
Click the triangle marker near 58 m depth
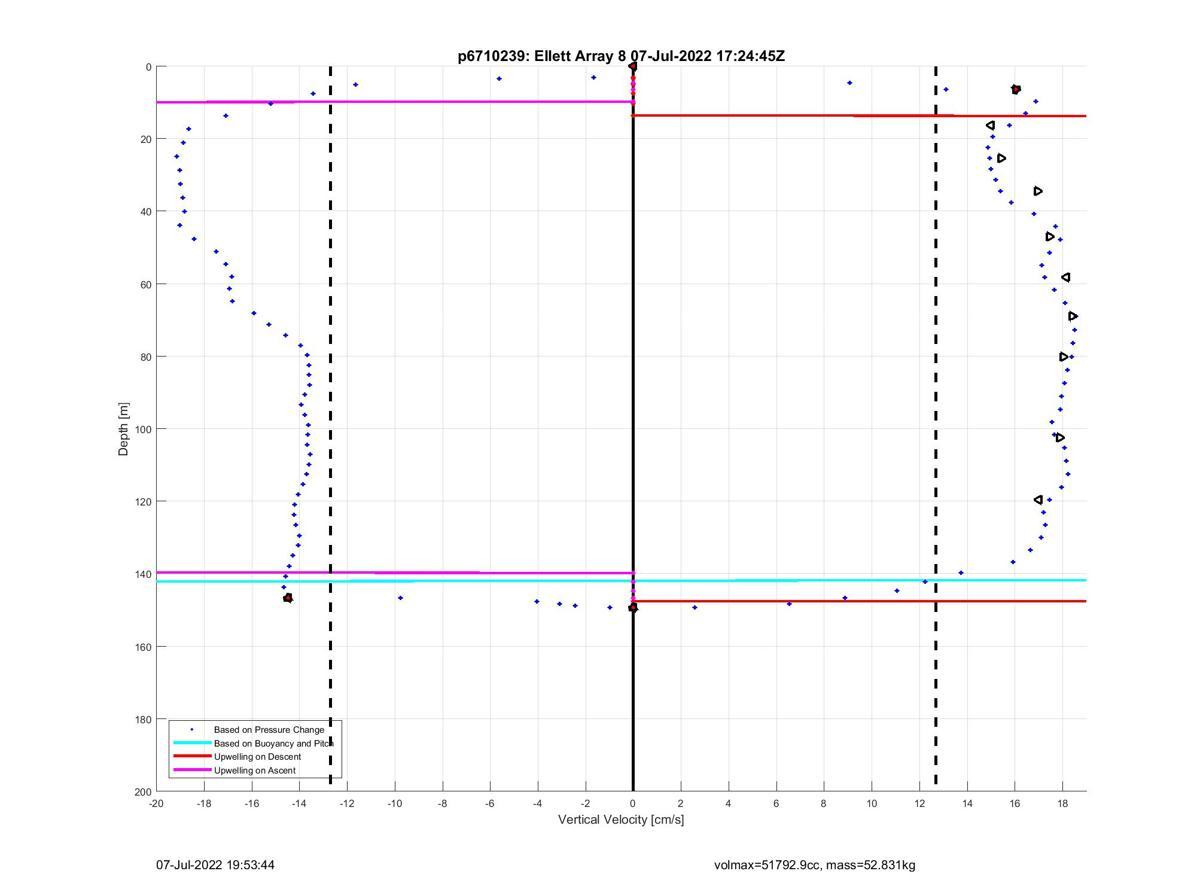point(1066,277)
